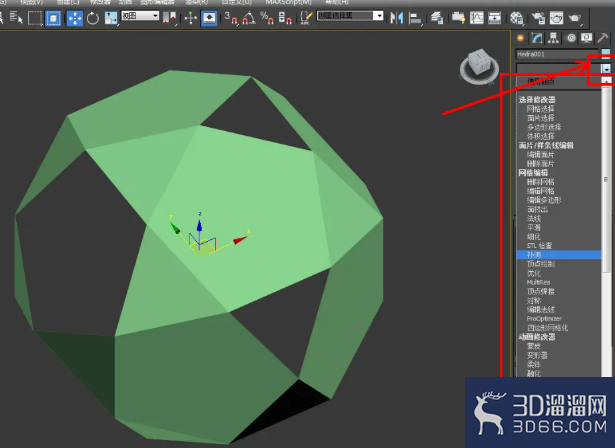Switch to the Display panel tab
The image size is (615, 448).
[x=586, y=38]
